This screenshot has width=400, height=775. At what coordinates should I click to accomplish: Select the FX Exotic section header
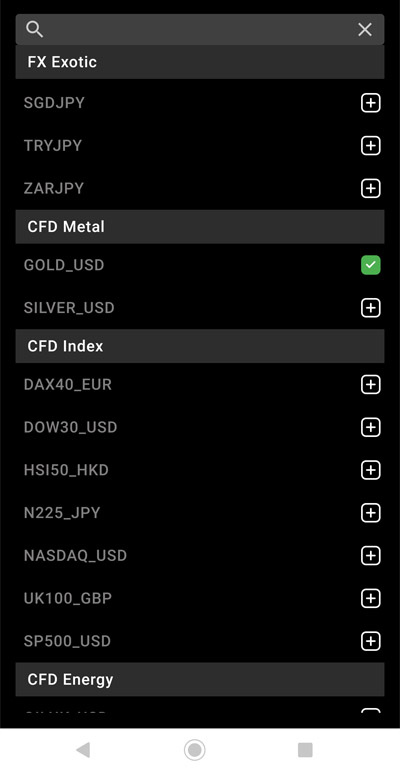tap(200, 62)
